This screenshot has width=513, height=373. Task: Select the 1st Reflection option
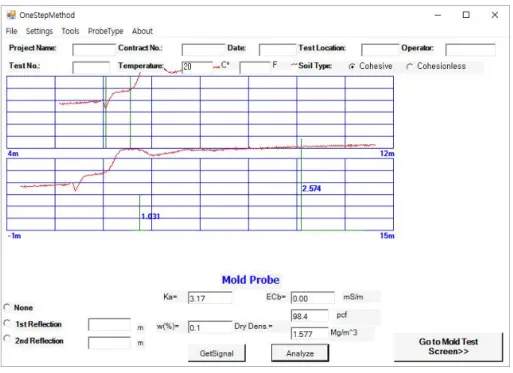coord(33,324)
